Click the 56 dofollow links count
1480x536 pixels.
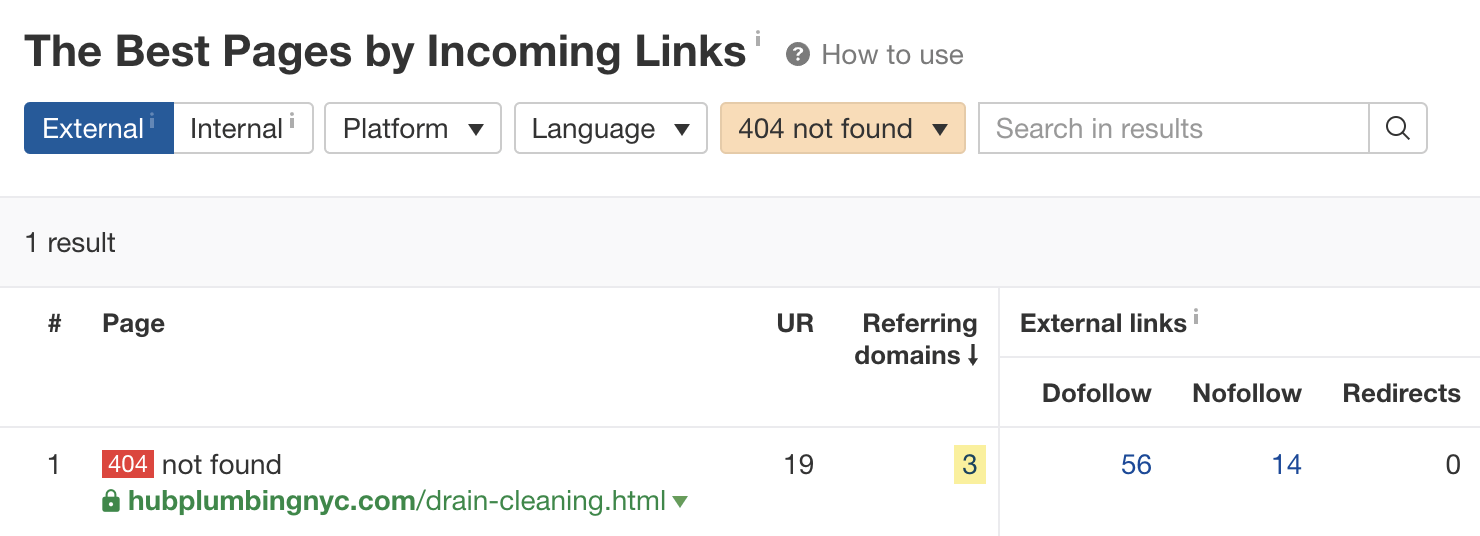tap(1136, 465)
